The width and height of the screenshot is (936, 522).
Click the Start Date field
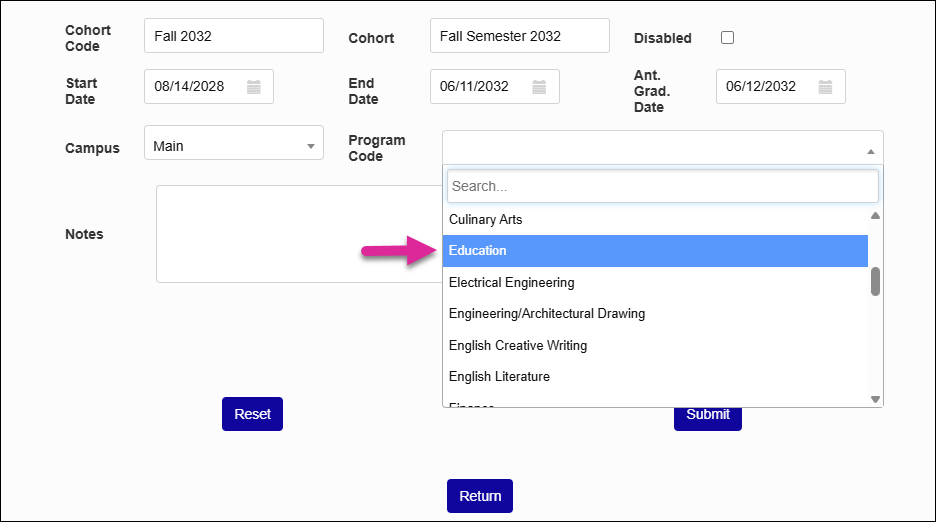[x=209, y=87]
